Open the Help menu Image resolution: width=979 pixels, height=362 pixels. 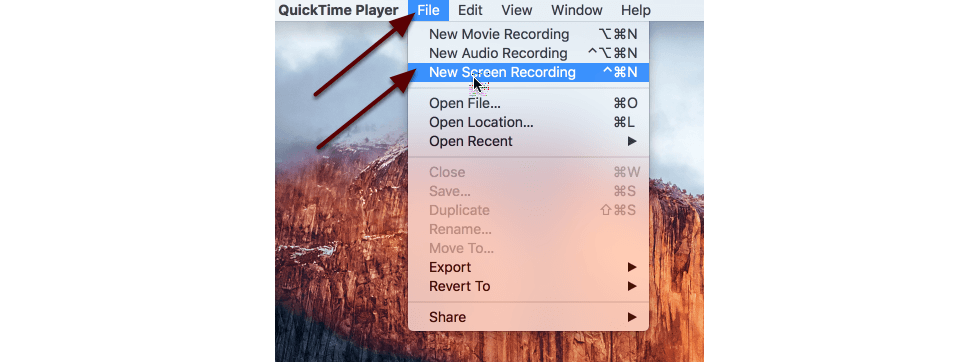[636, 10]
